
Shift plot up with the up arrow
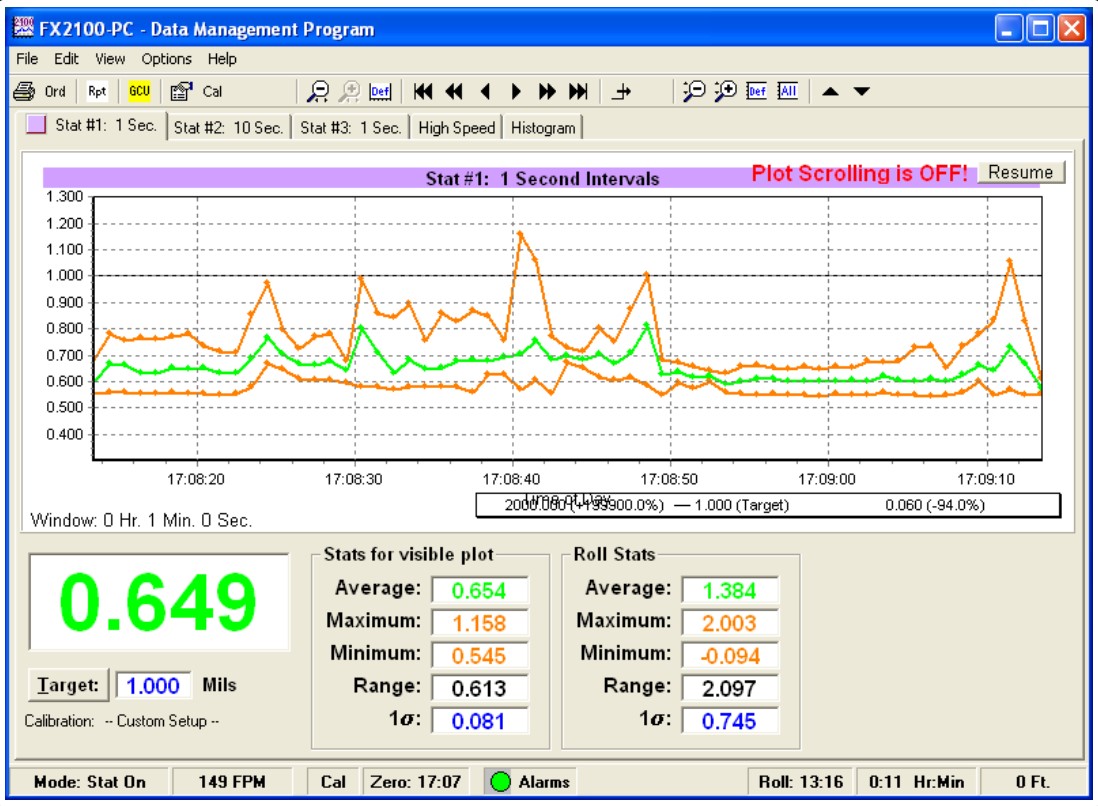click(x=830, y=91)
